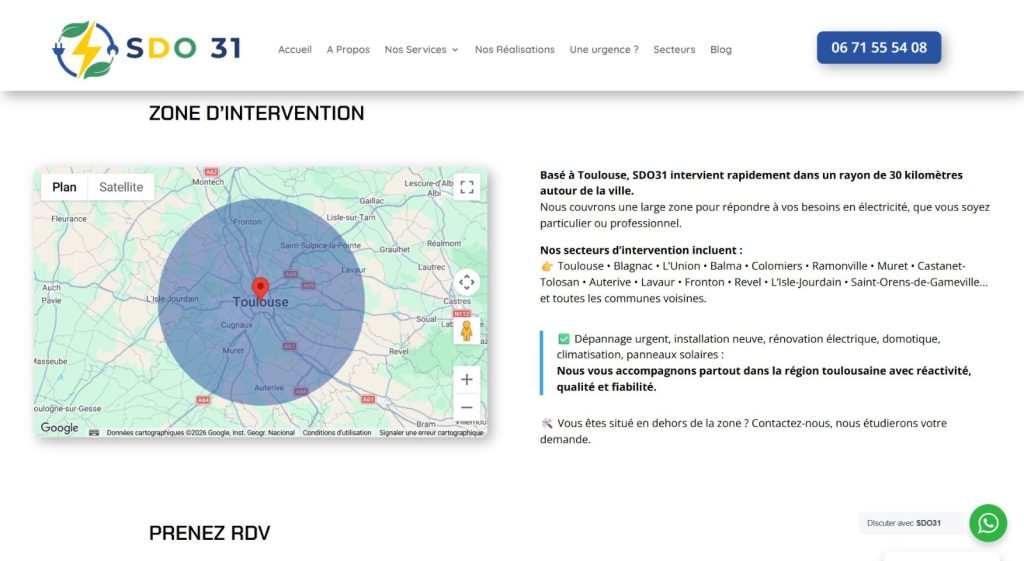
Task: Switch map to Satellite view
Action: [x=121, y=187]
